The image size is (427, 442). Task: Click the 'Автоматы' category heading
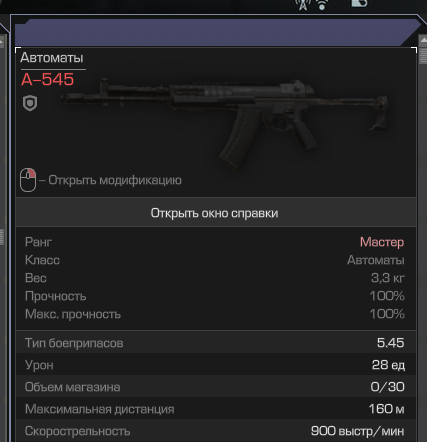pyautogui.click(x=52, y=58)
